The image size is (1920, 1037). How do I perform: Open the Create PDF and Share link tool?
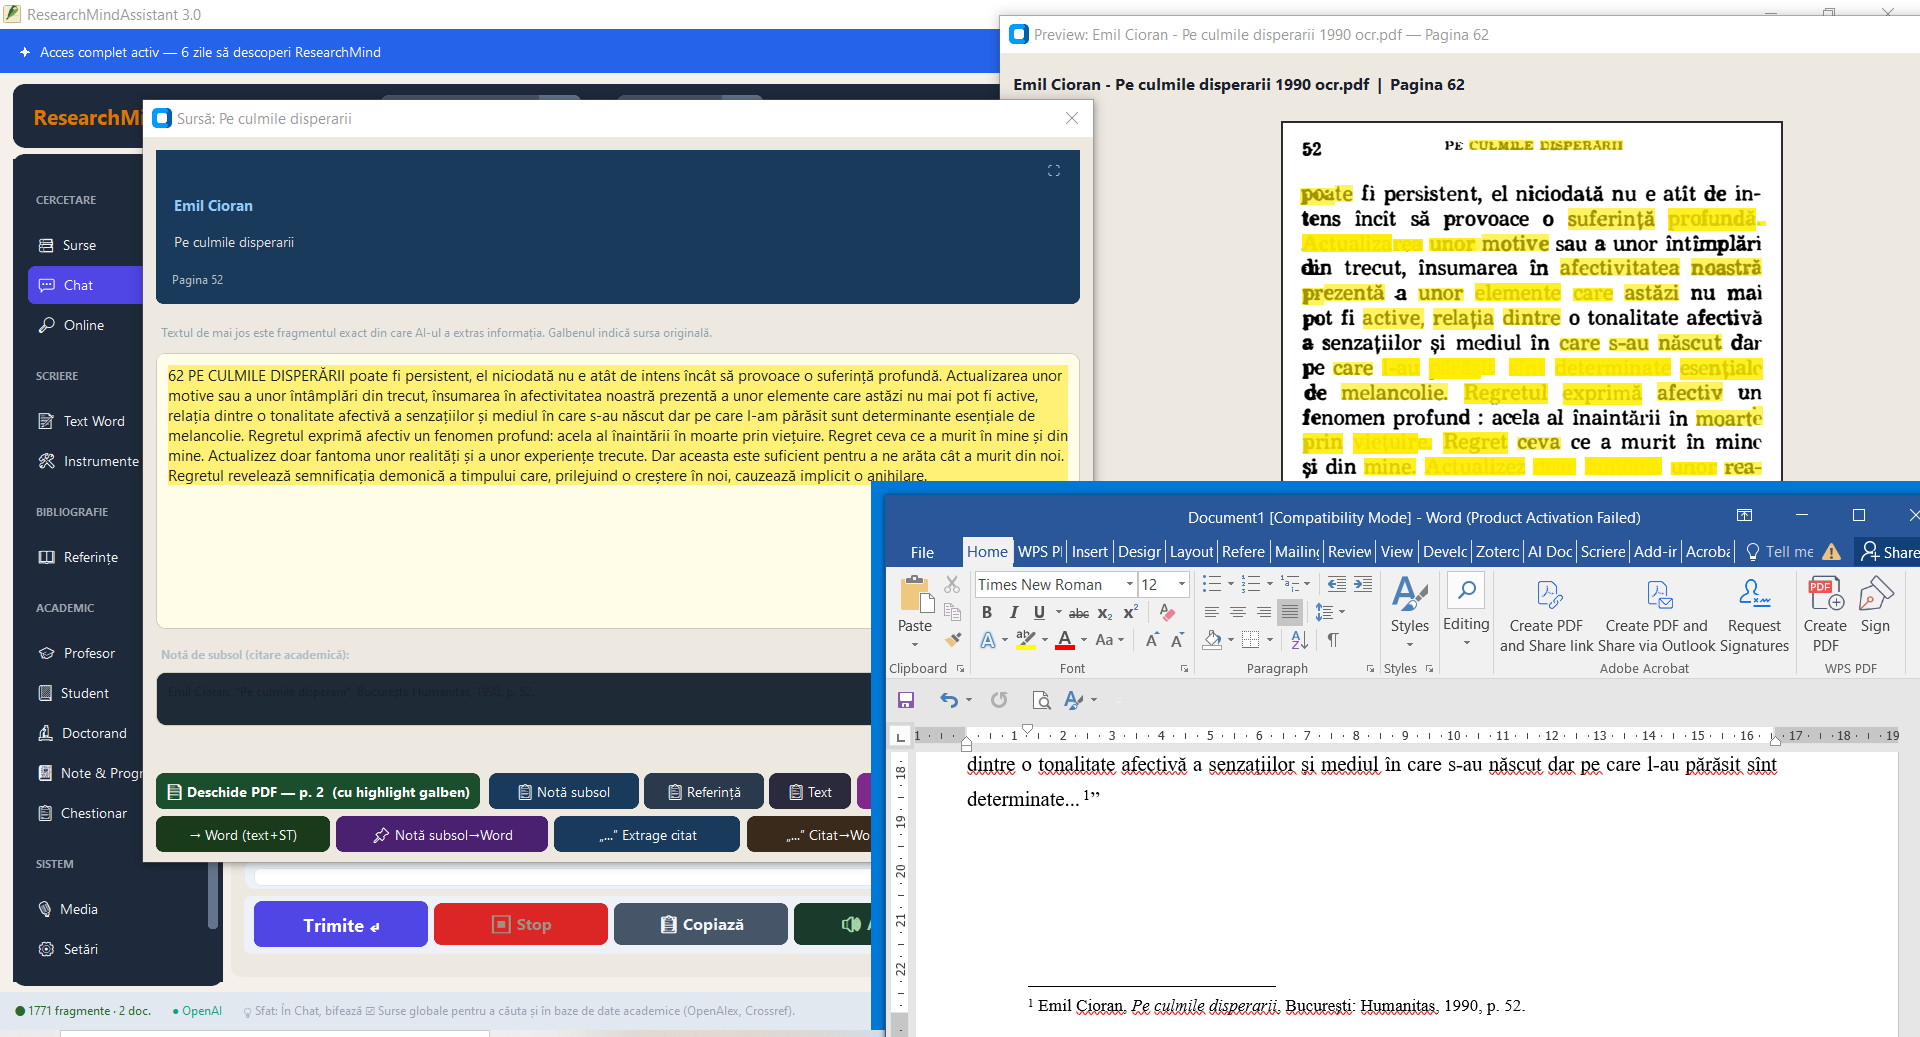(x=1547, y=616)
